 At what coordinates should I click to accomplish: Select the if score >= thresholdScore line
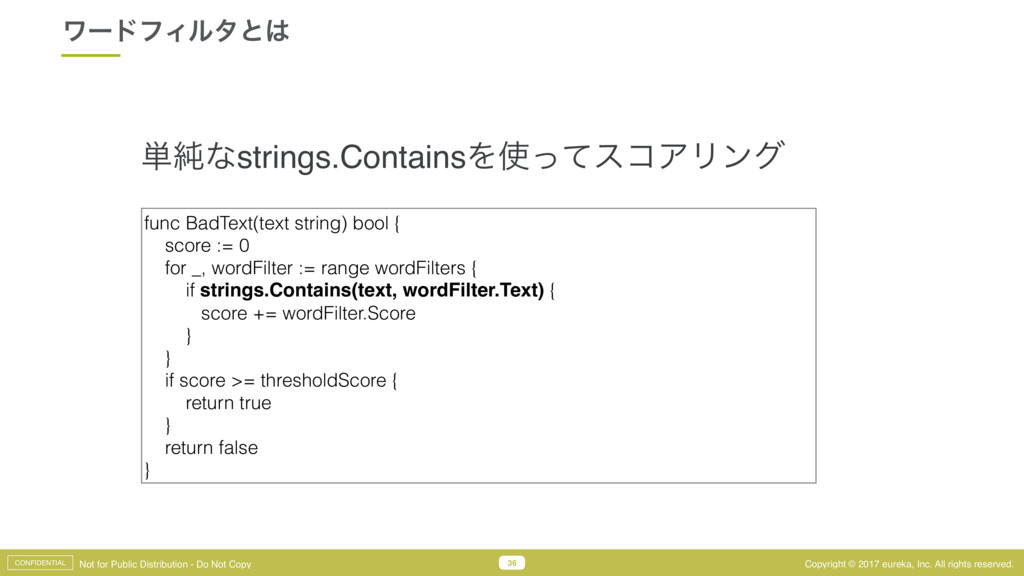tap(281, 381)
